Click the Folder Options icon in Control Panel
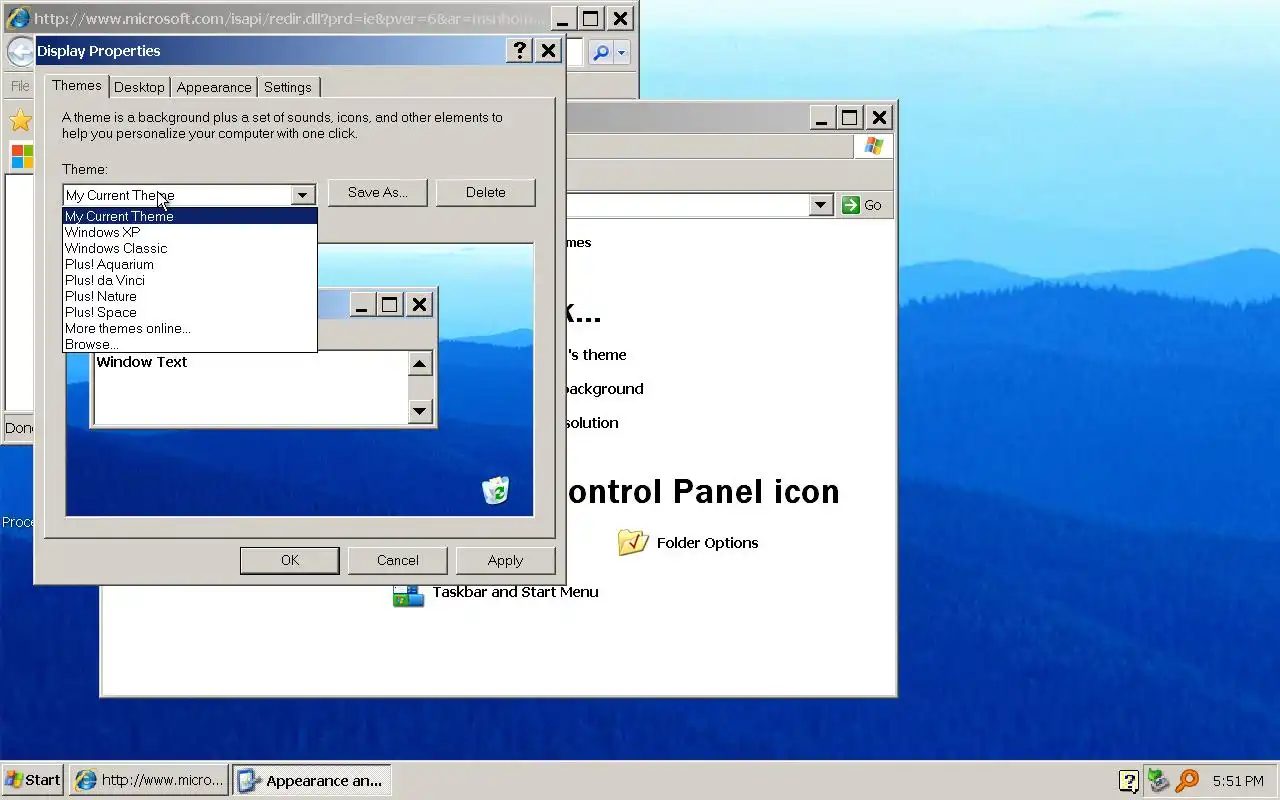This screenshot has height=800, width=1280. 633,542
